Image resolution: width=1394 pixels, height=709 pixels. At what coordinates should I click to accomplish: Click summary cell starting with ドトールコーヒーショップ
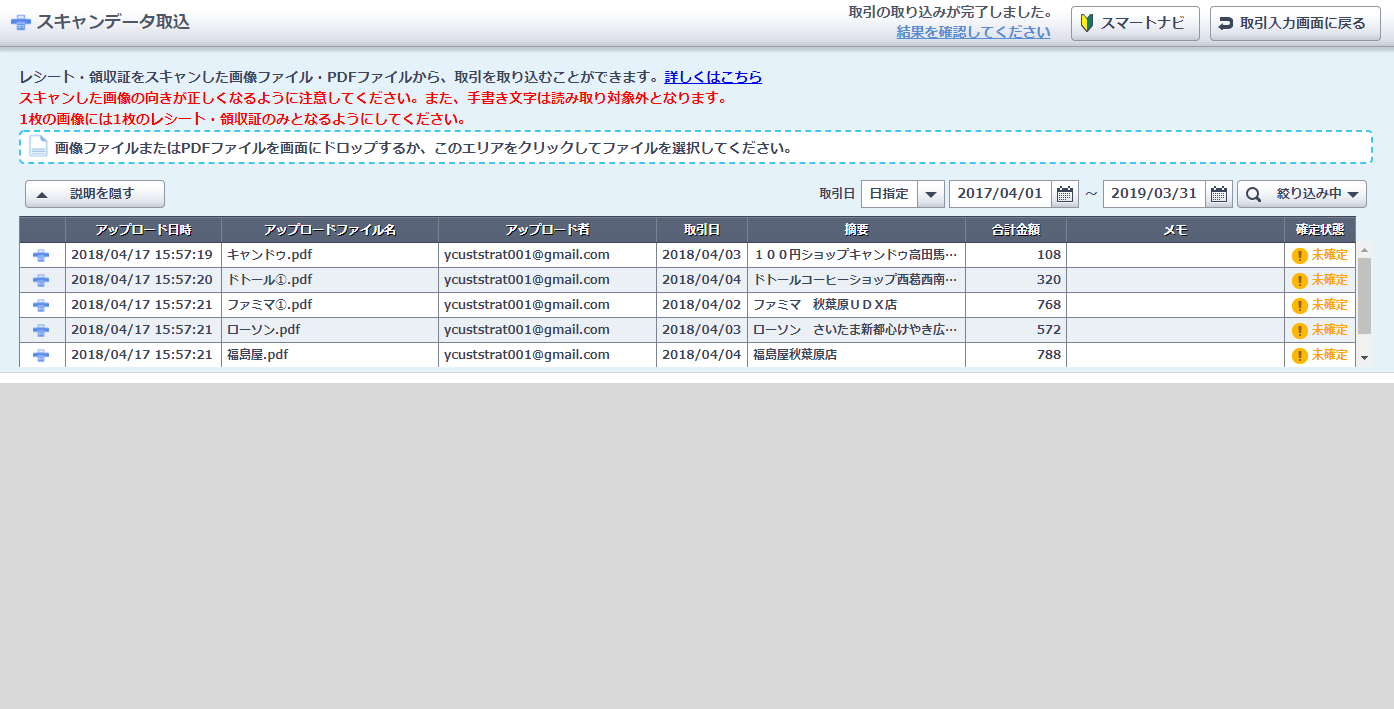[x=856, y=280]
